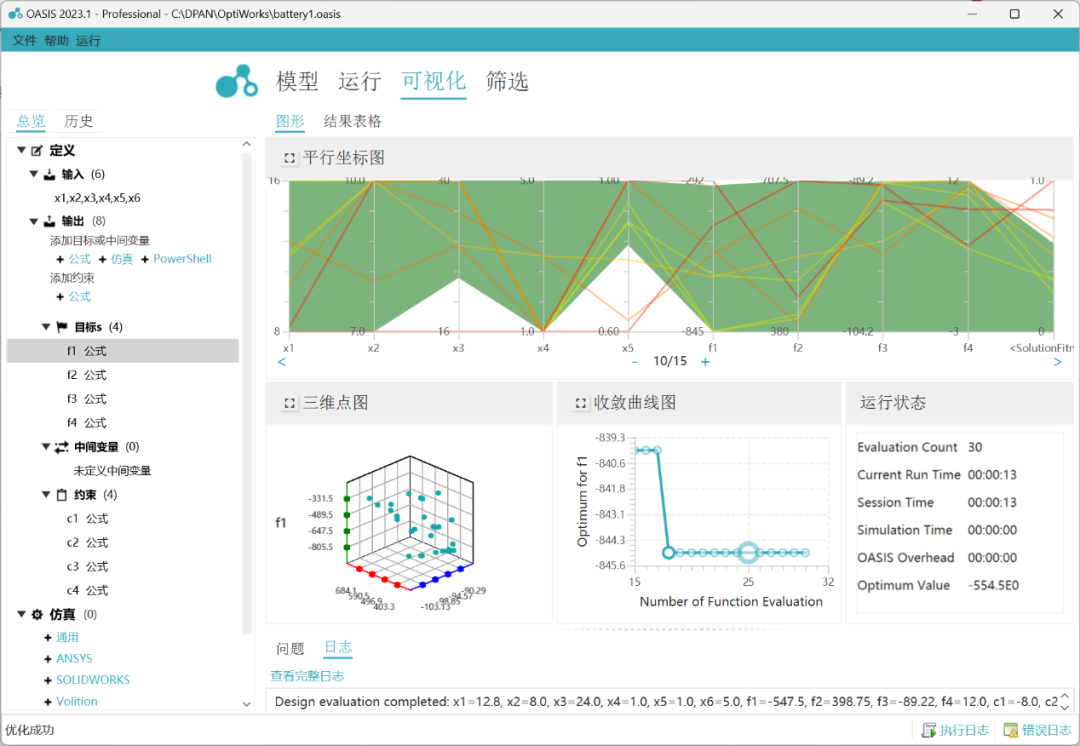The height and width of the screenshot is (746, 1080).
Task: Click the input download icon beside 输入
Action: pos(50,174)
